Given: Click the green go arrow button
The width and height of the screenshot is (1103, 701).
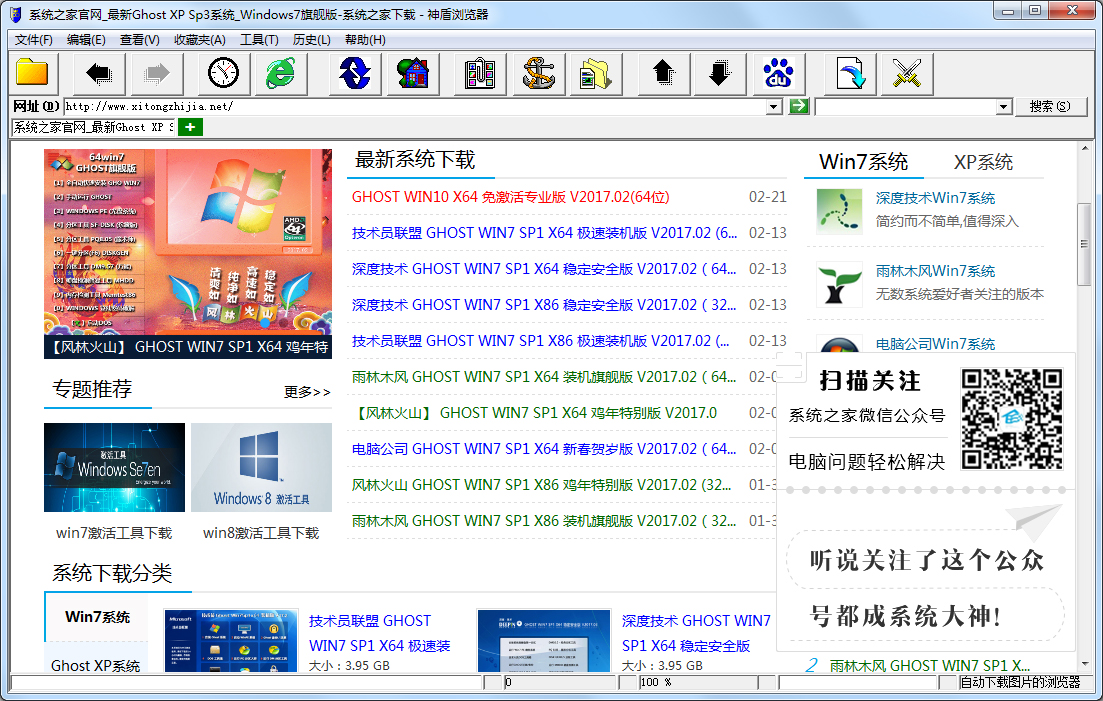Looking at the screenshot, I should coord(797,106).
